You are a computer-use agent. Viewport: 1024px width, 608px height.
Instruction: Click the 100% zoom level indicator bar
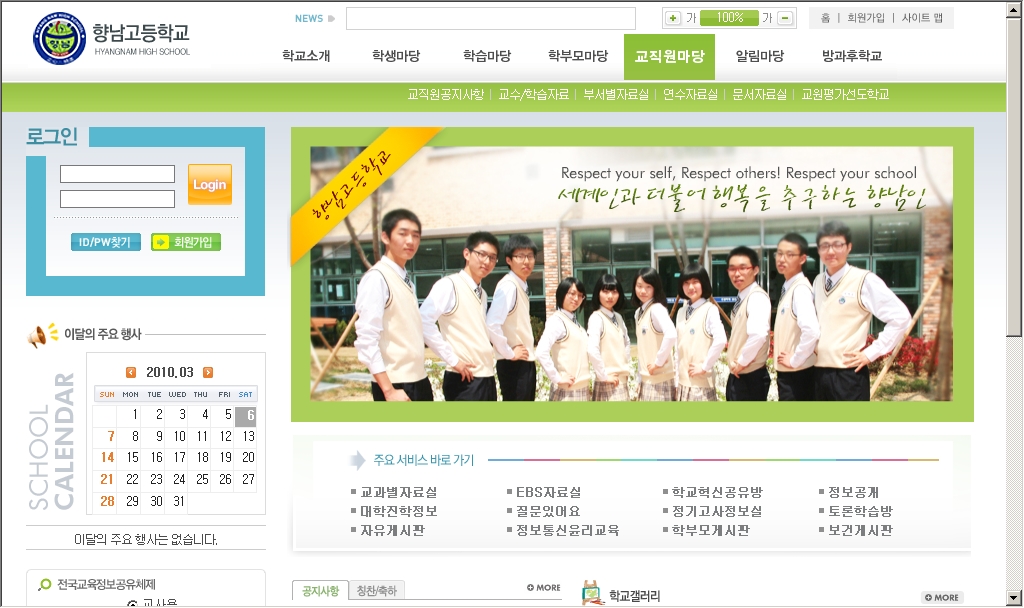coord(729,18)
